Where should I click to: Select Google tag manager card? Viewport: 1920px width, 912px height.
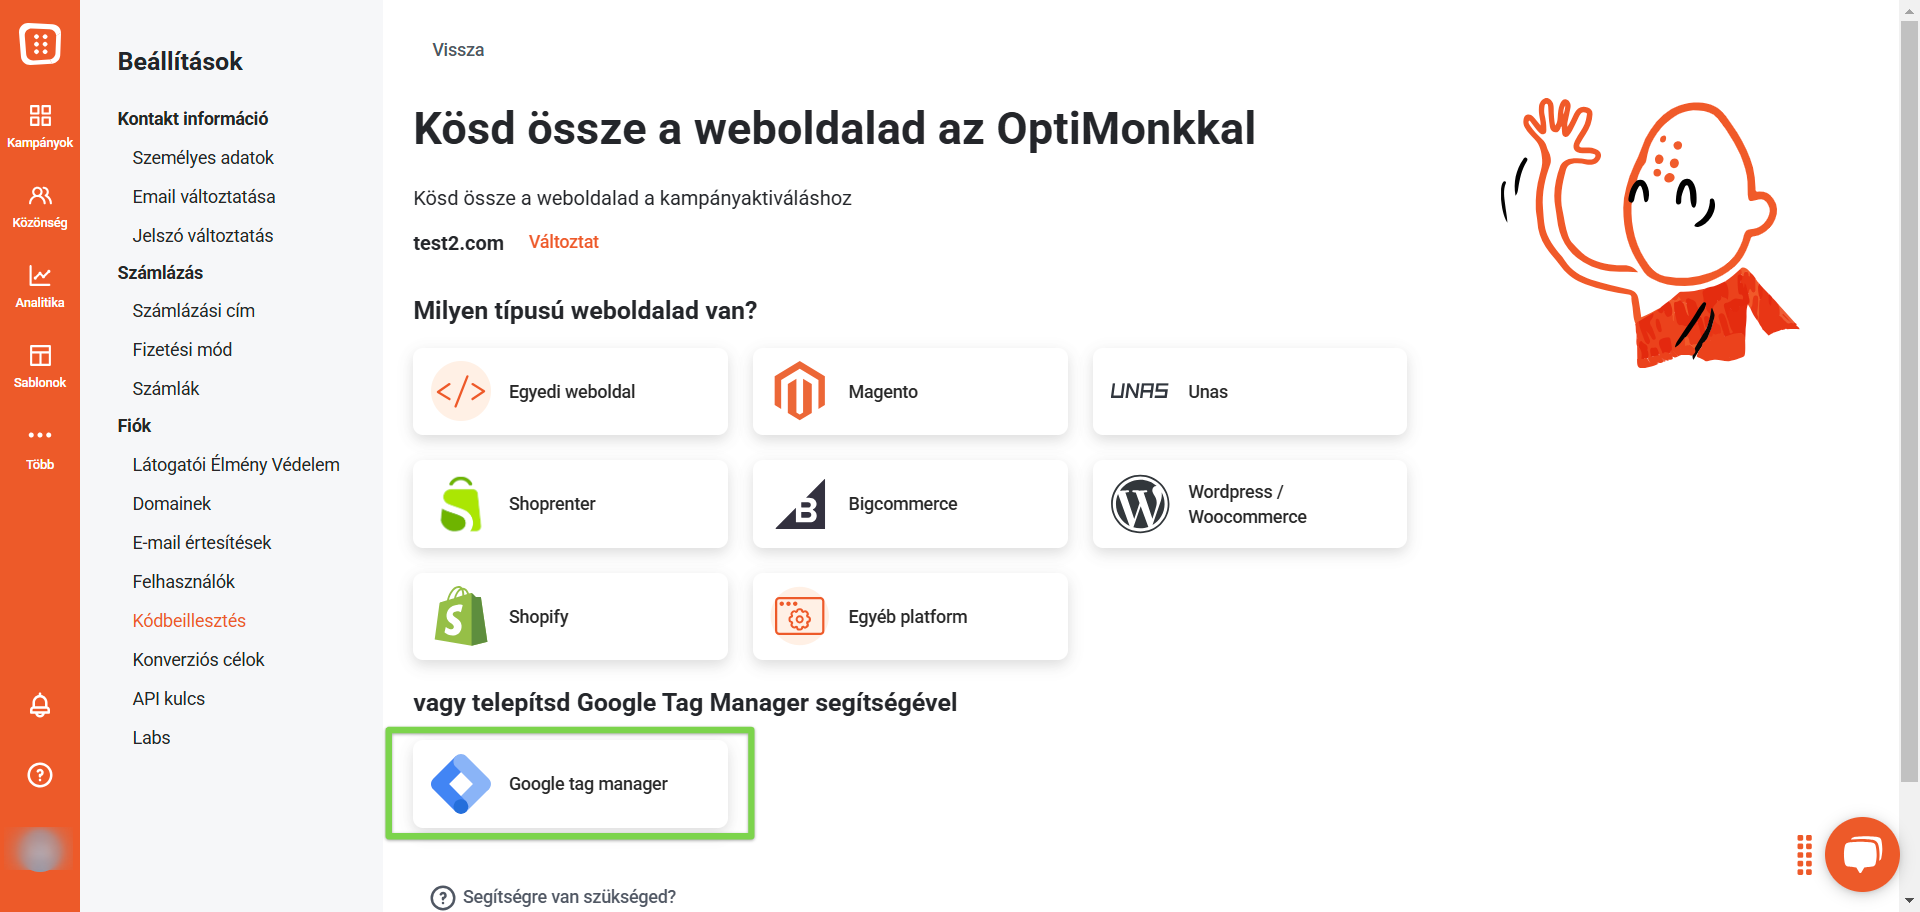(x=570, y=784)
